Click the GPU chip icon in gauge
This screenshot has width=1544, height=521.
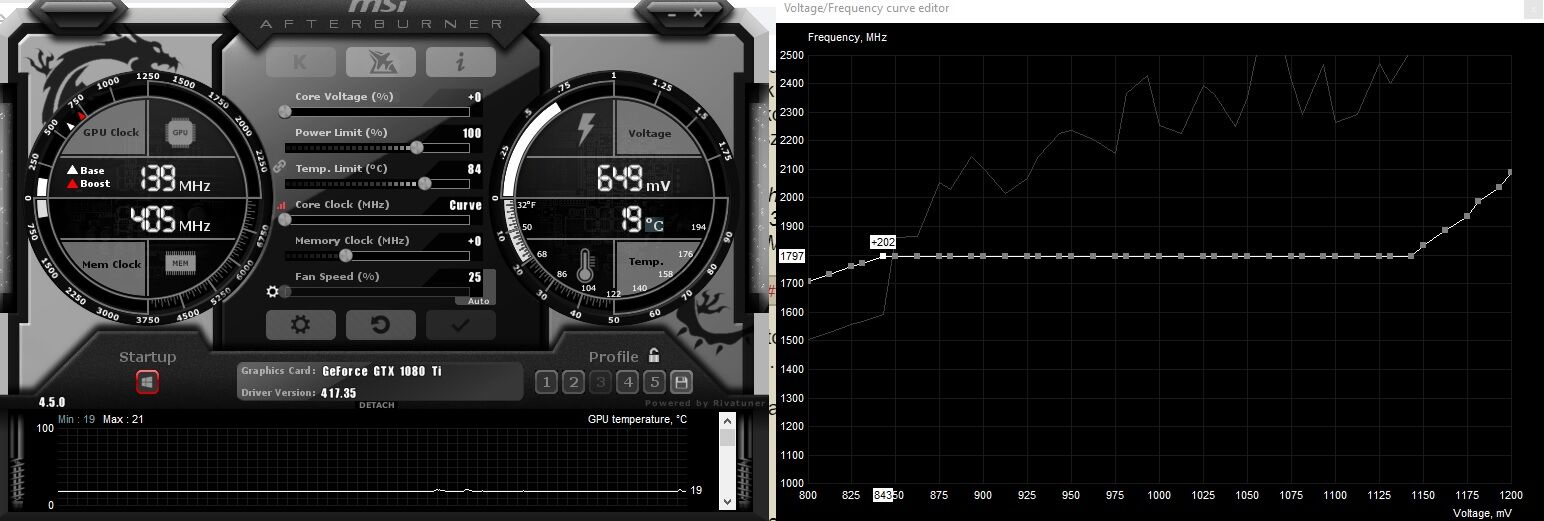click(180, 132)
